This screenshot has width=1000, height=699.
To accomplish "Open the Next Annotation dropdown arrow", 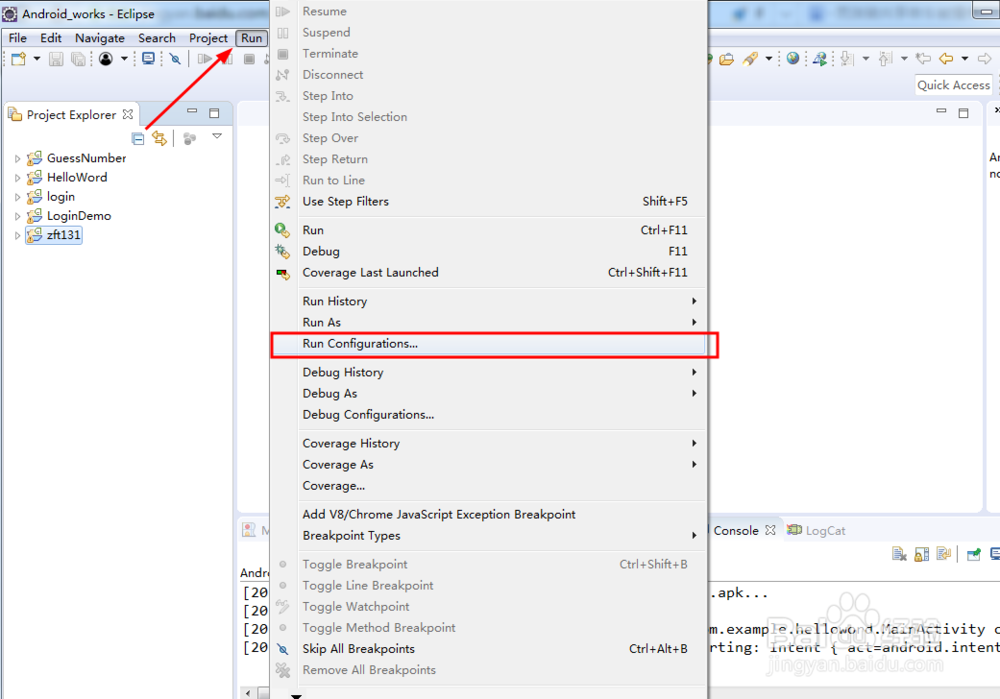I will tap(865, 59).
